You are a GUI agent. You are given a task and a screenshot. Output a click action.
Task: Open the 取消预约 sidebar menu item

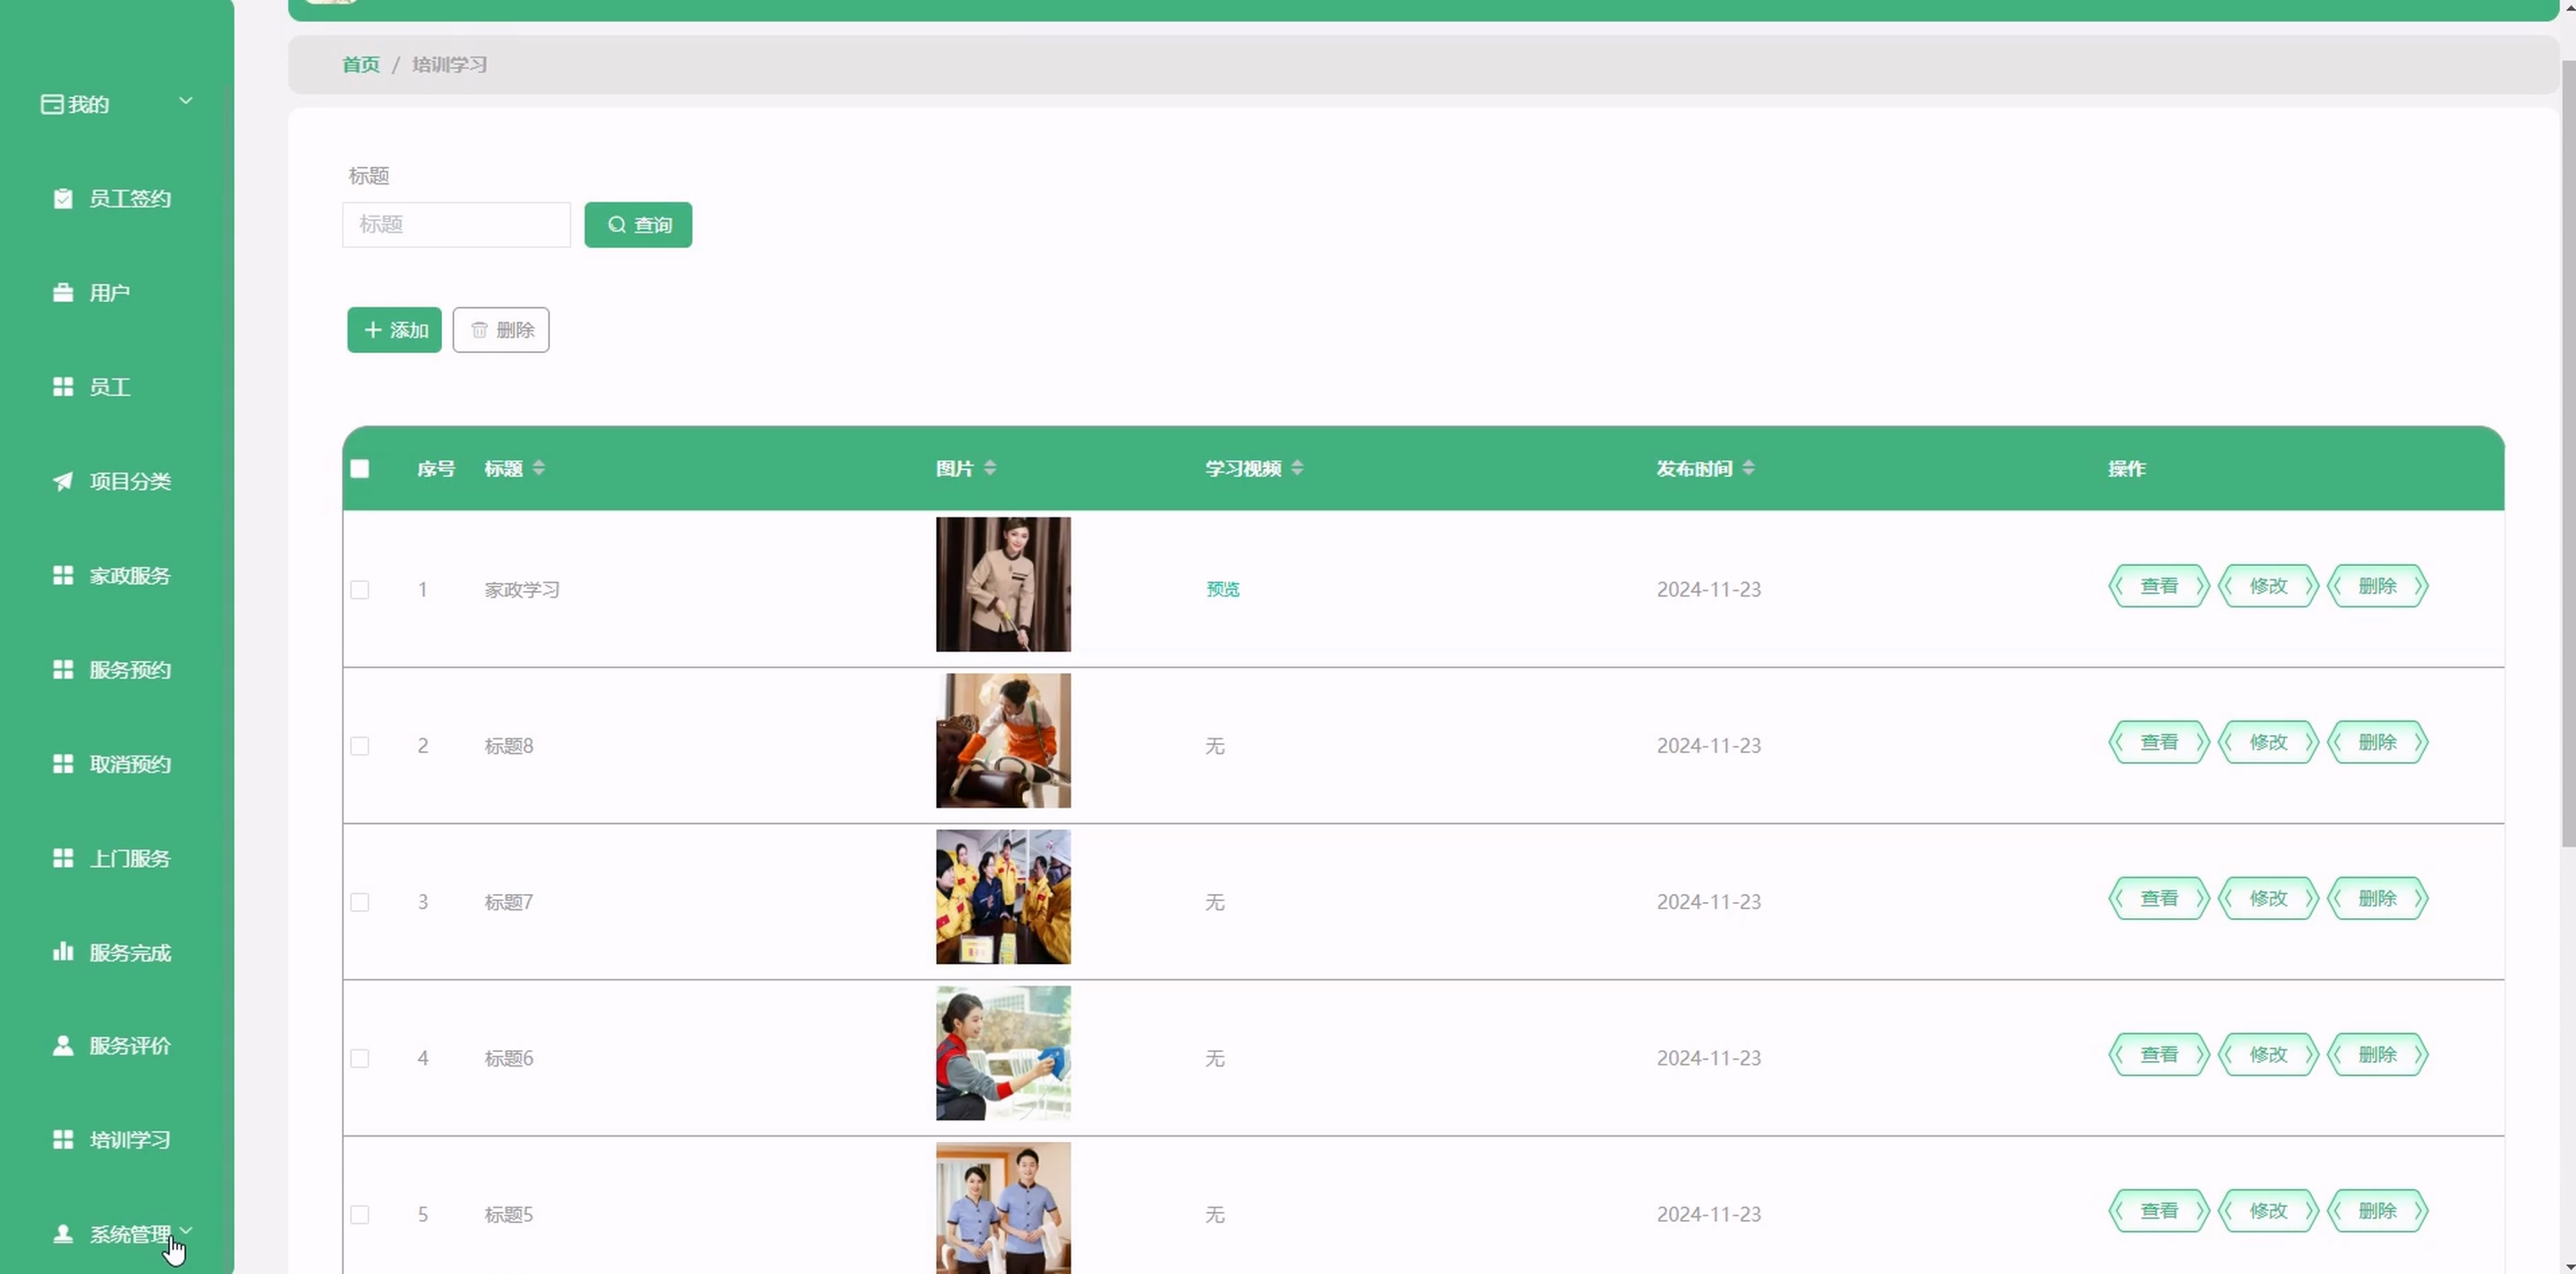pos(129,764)
